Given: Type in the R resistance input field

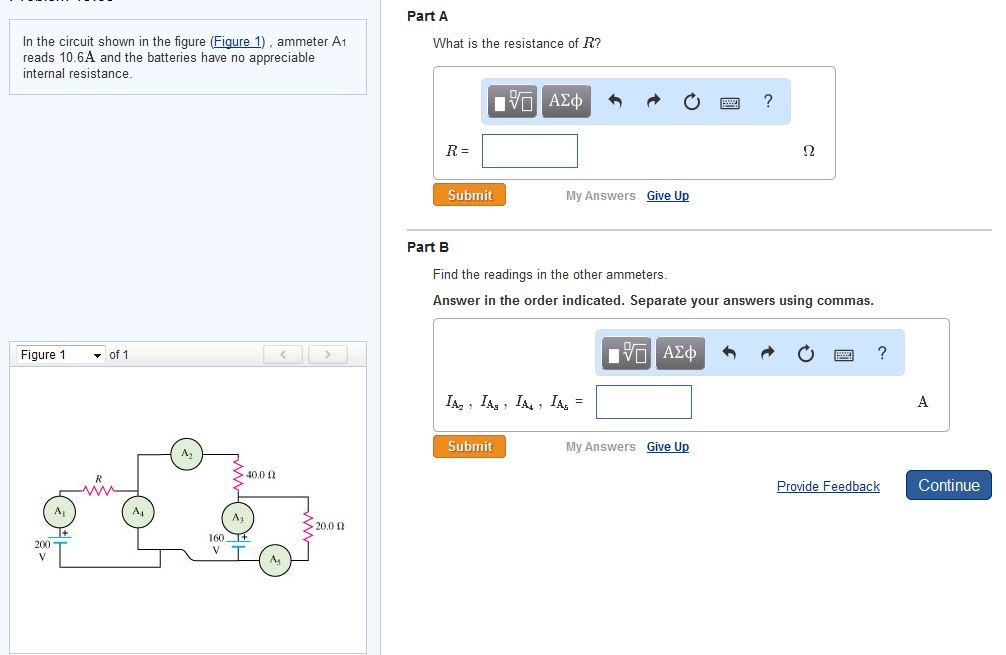Looking at the screenshot, I should [529, 151].
